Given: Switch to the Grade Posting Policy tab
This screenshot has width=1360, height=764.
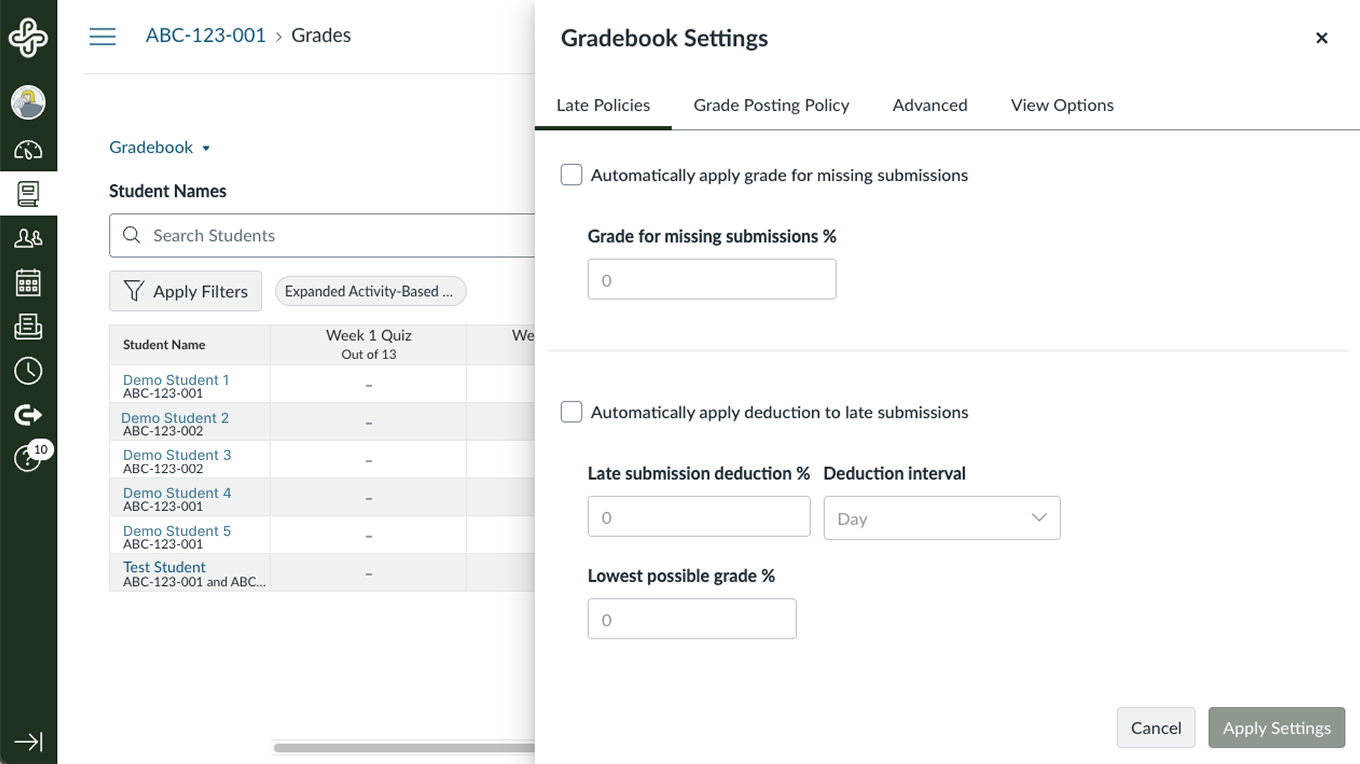Looking at the screenshot, I should coord(771,105).
